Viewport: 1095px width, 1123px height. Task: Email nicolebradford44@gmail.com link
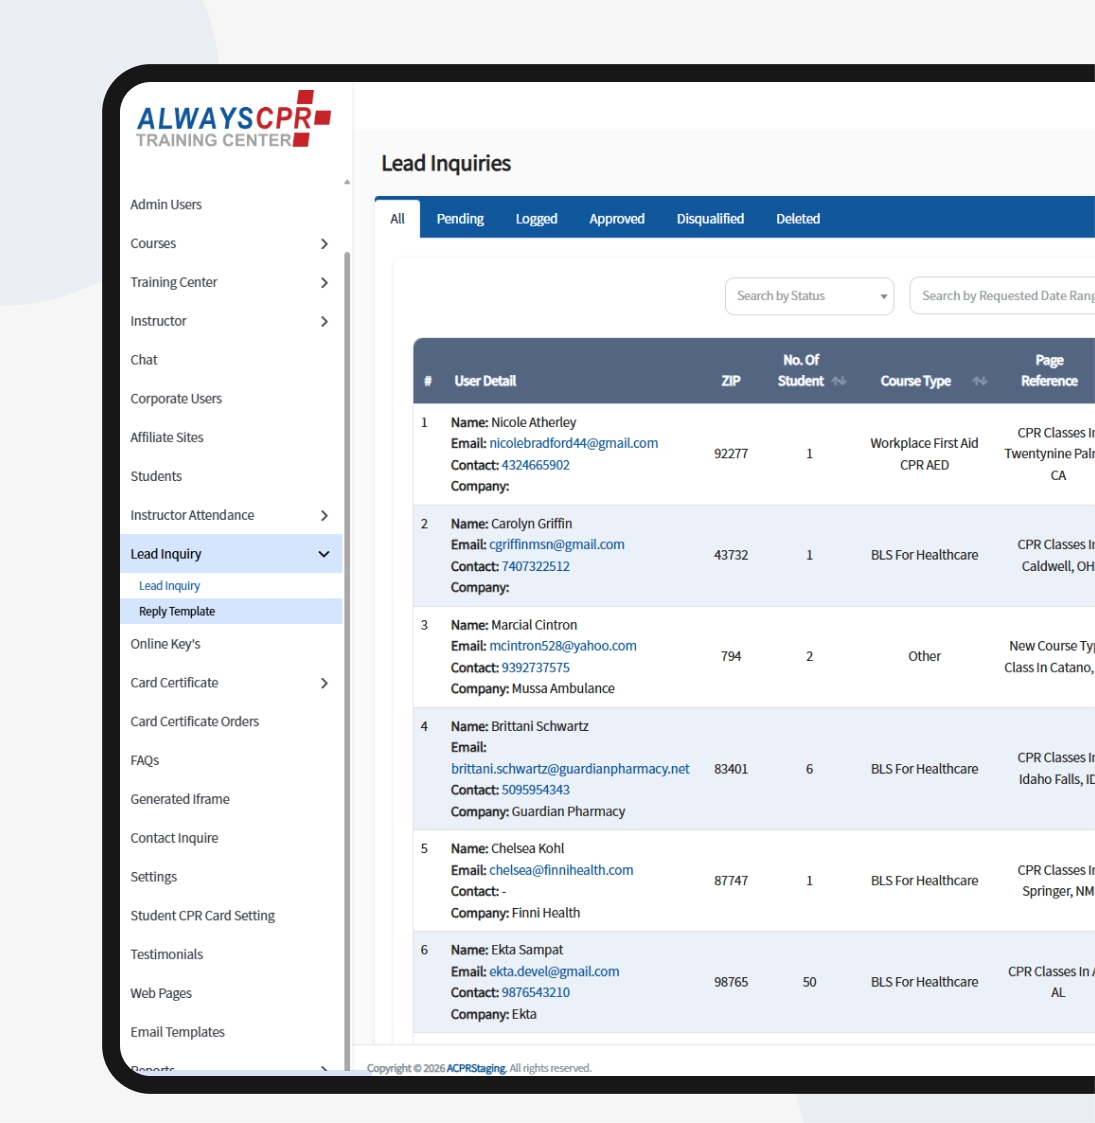pyautogui.click(x=574, y=443)
